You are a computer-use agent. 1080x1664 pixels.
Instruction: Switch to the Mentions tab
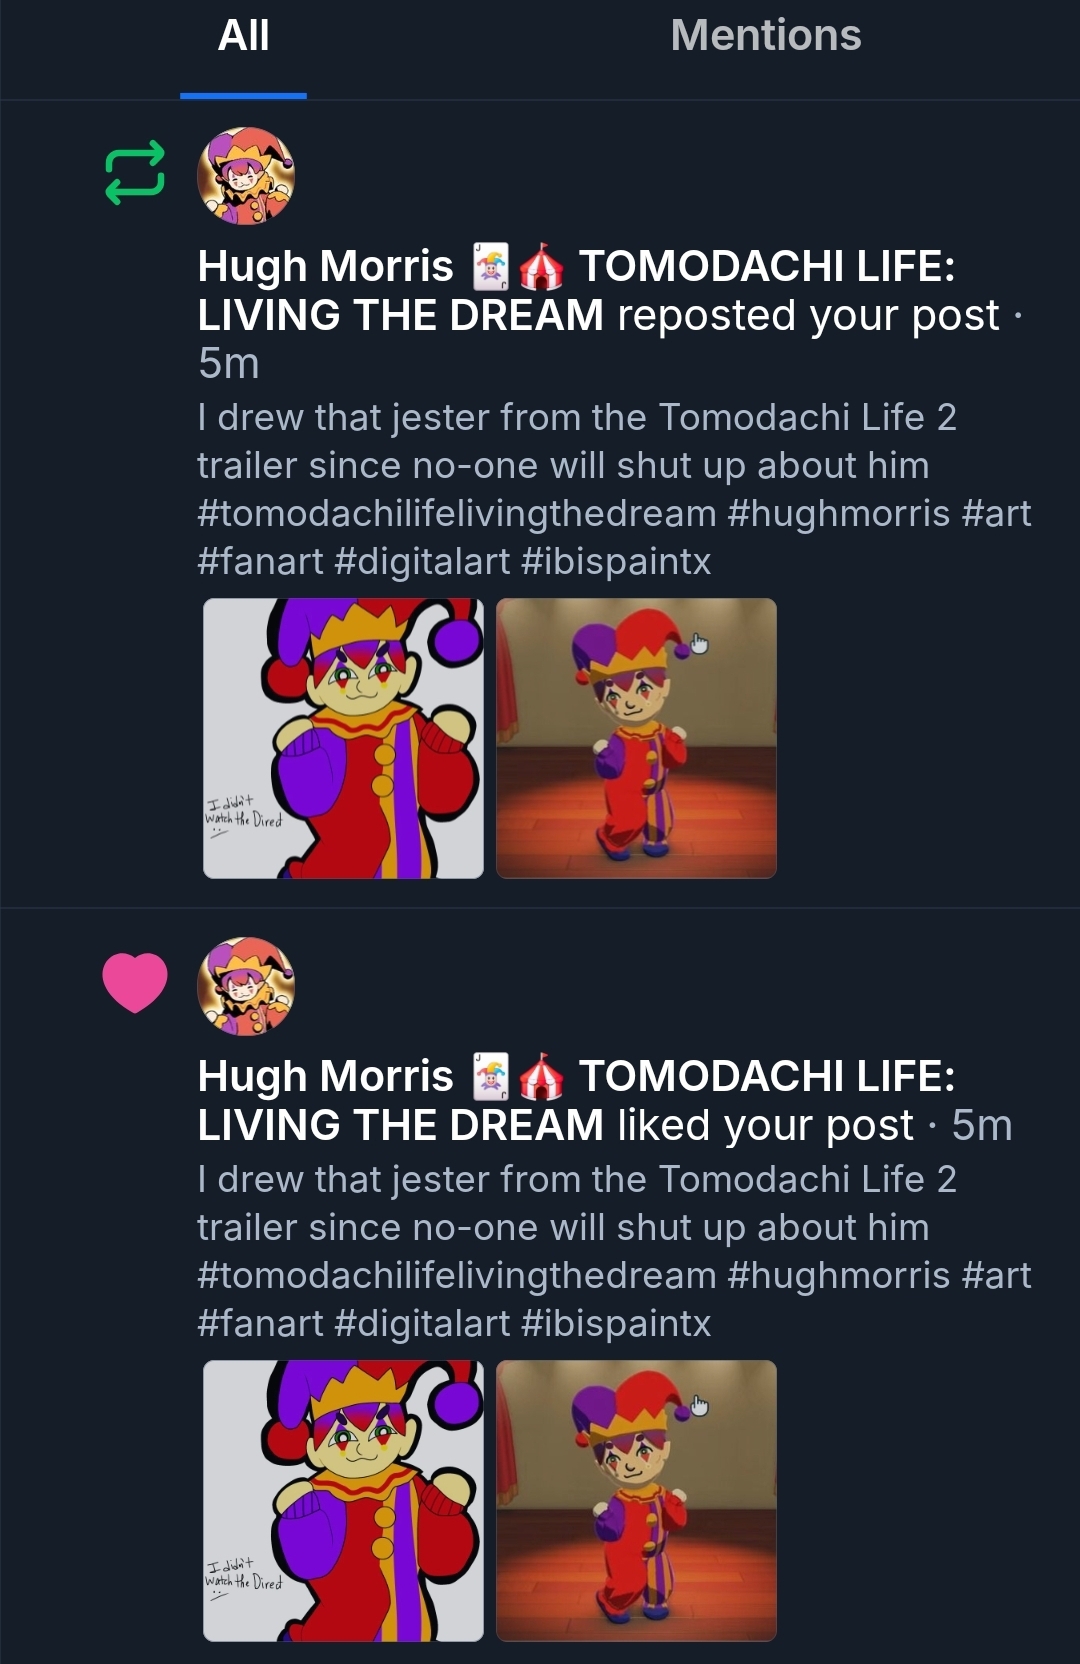(765, 37)
